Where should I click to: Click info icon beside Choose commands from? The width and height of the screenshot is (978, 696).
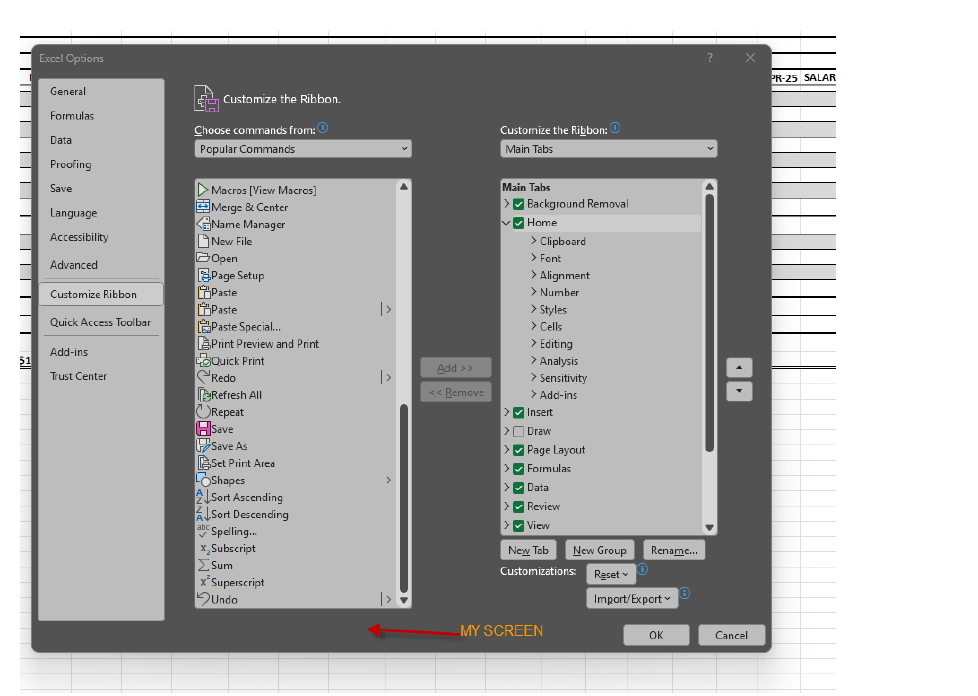click(322, 128)
